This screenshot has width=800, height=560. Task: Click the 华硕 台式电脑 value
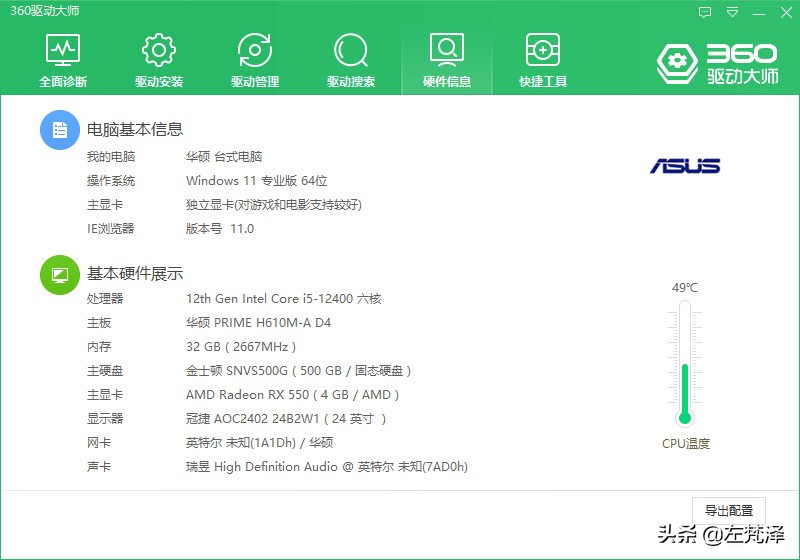coord(224,157)
